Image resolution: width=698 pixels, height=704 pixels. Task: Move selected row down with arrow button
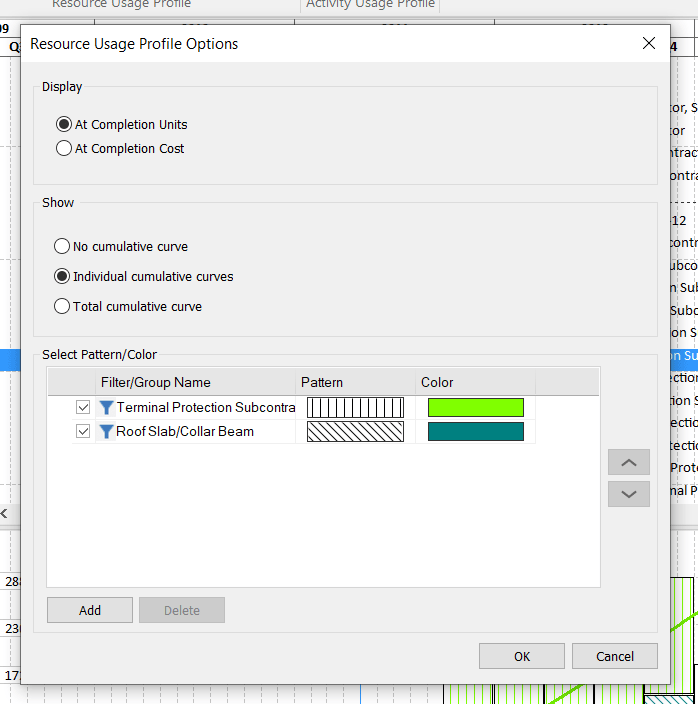coord(629,494)
